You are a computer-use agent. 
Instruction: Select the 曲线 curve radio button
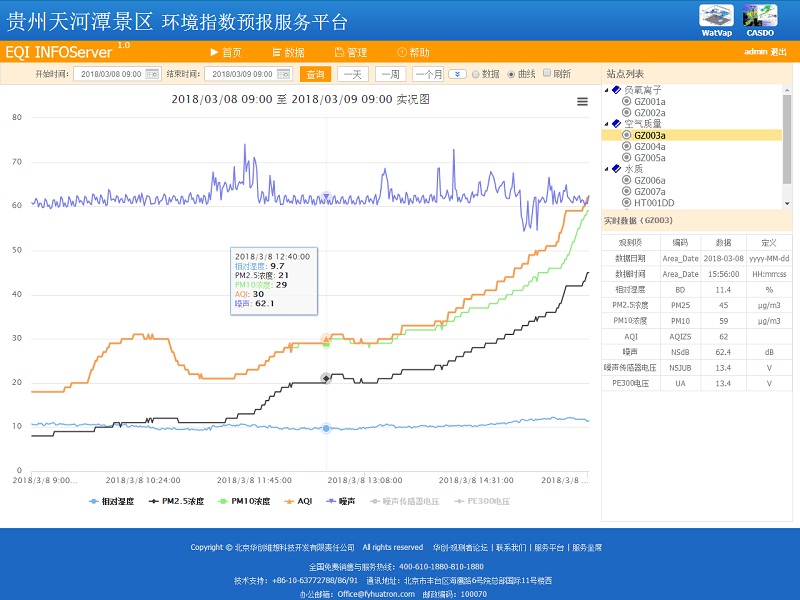(512, 74)
